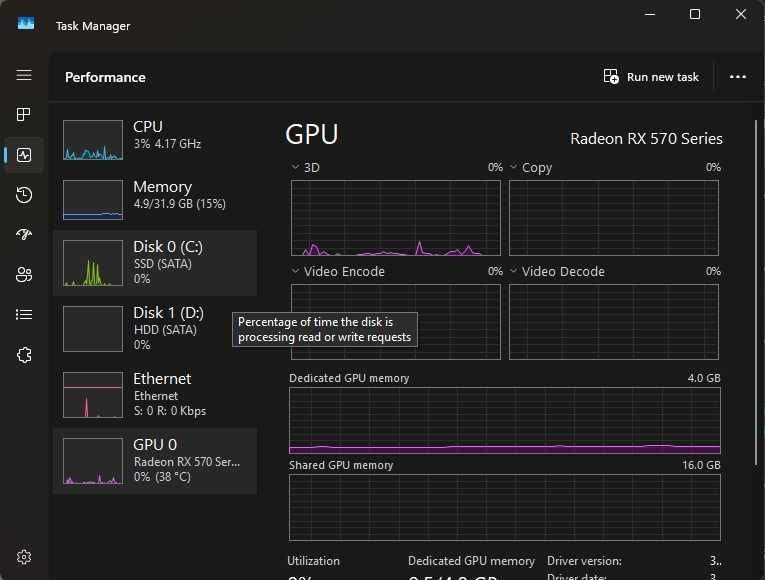Select the Ethernet performance item
The image size is (765, 580).
click(155, 395)
